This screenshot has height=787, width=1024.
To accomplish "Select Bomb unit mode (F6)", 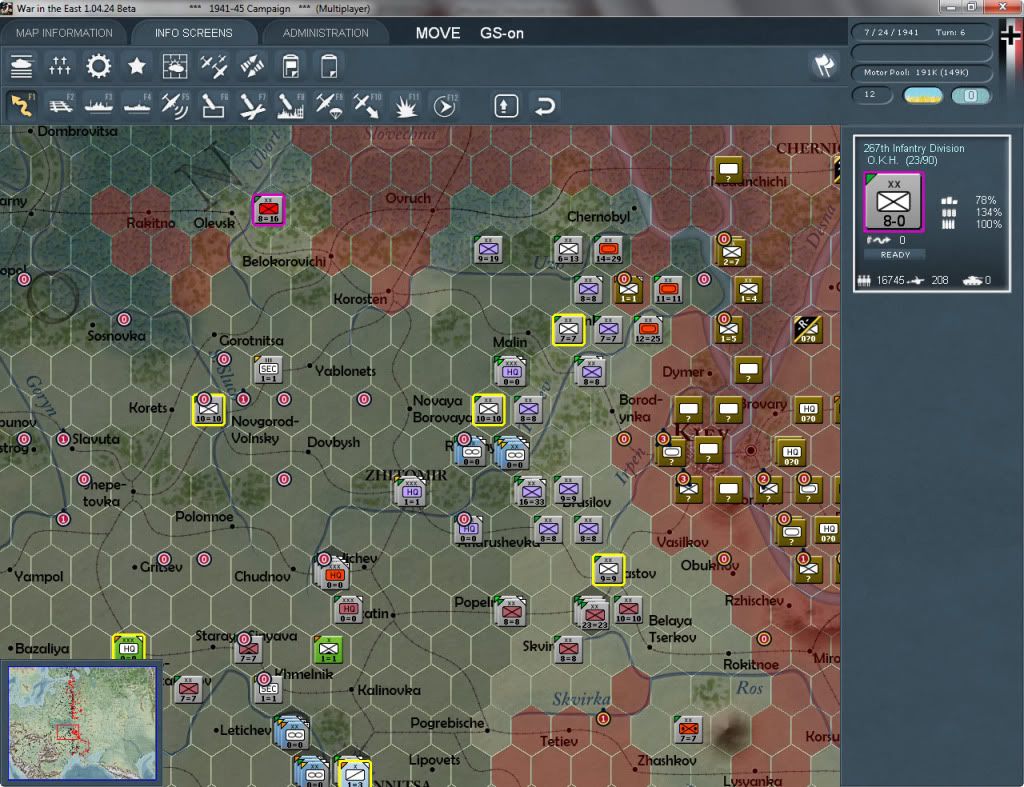I will (x=214, y=105).
